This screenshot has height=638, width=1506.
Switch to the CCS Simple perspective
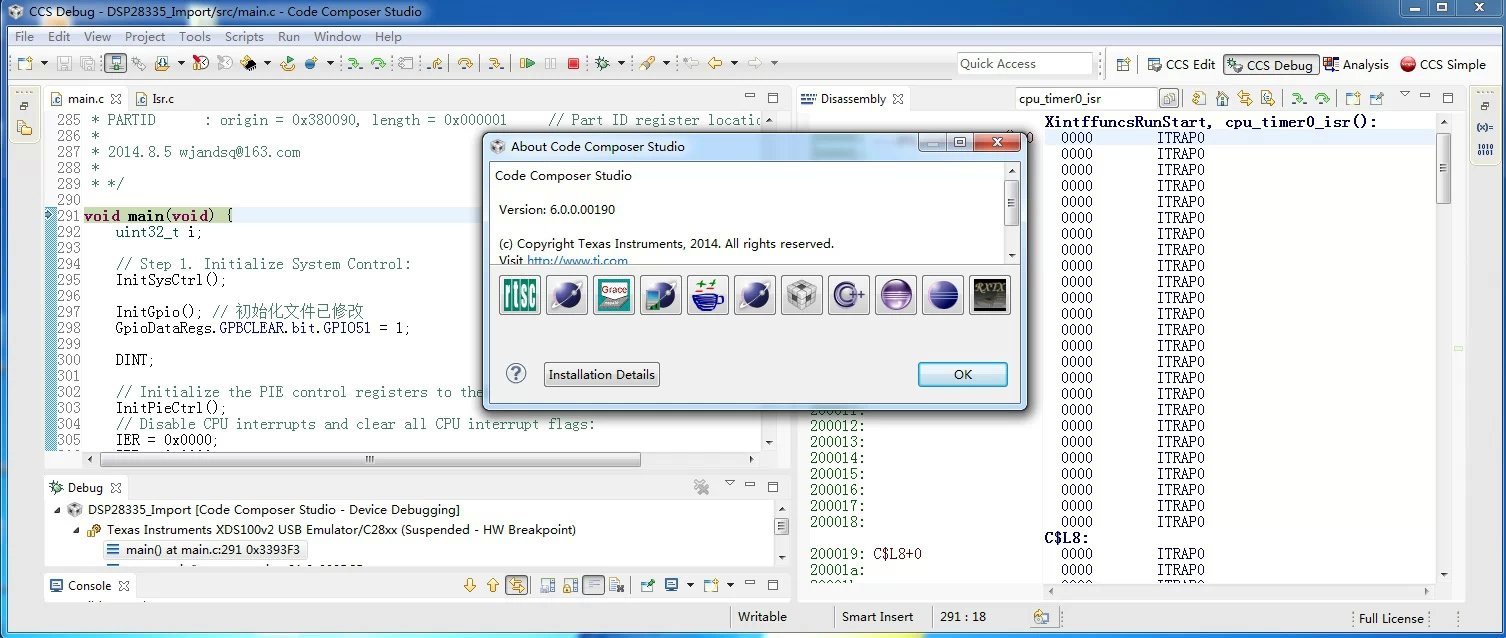tap(1443, 64)
